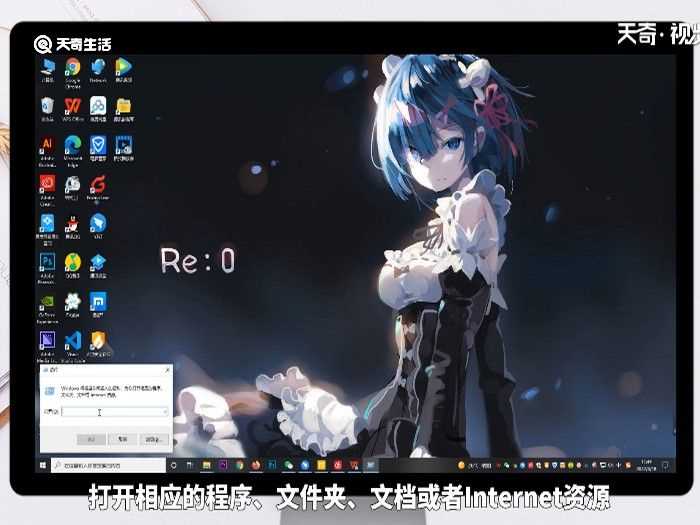
Task: Open the Microsoft Edge desktop shortcut
Action: point(73,151)
